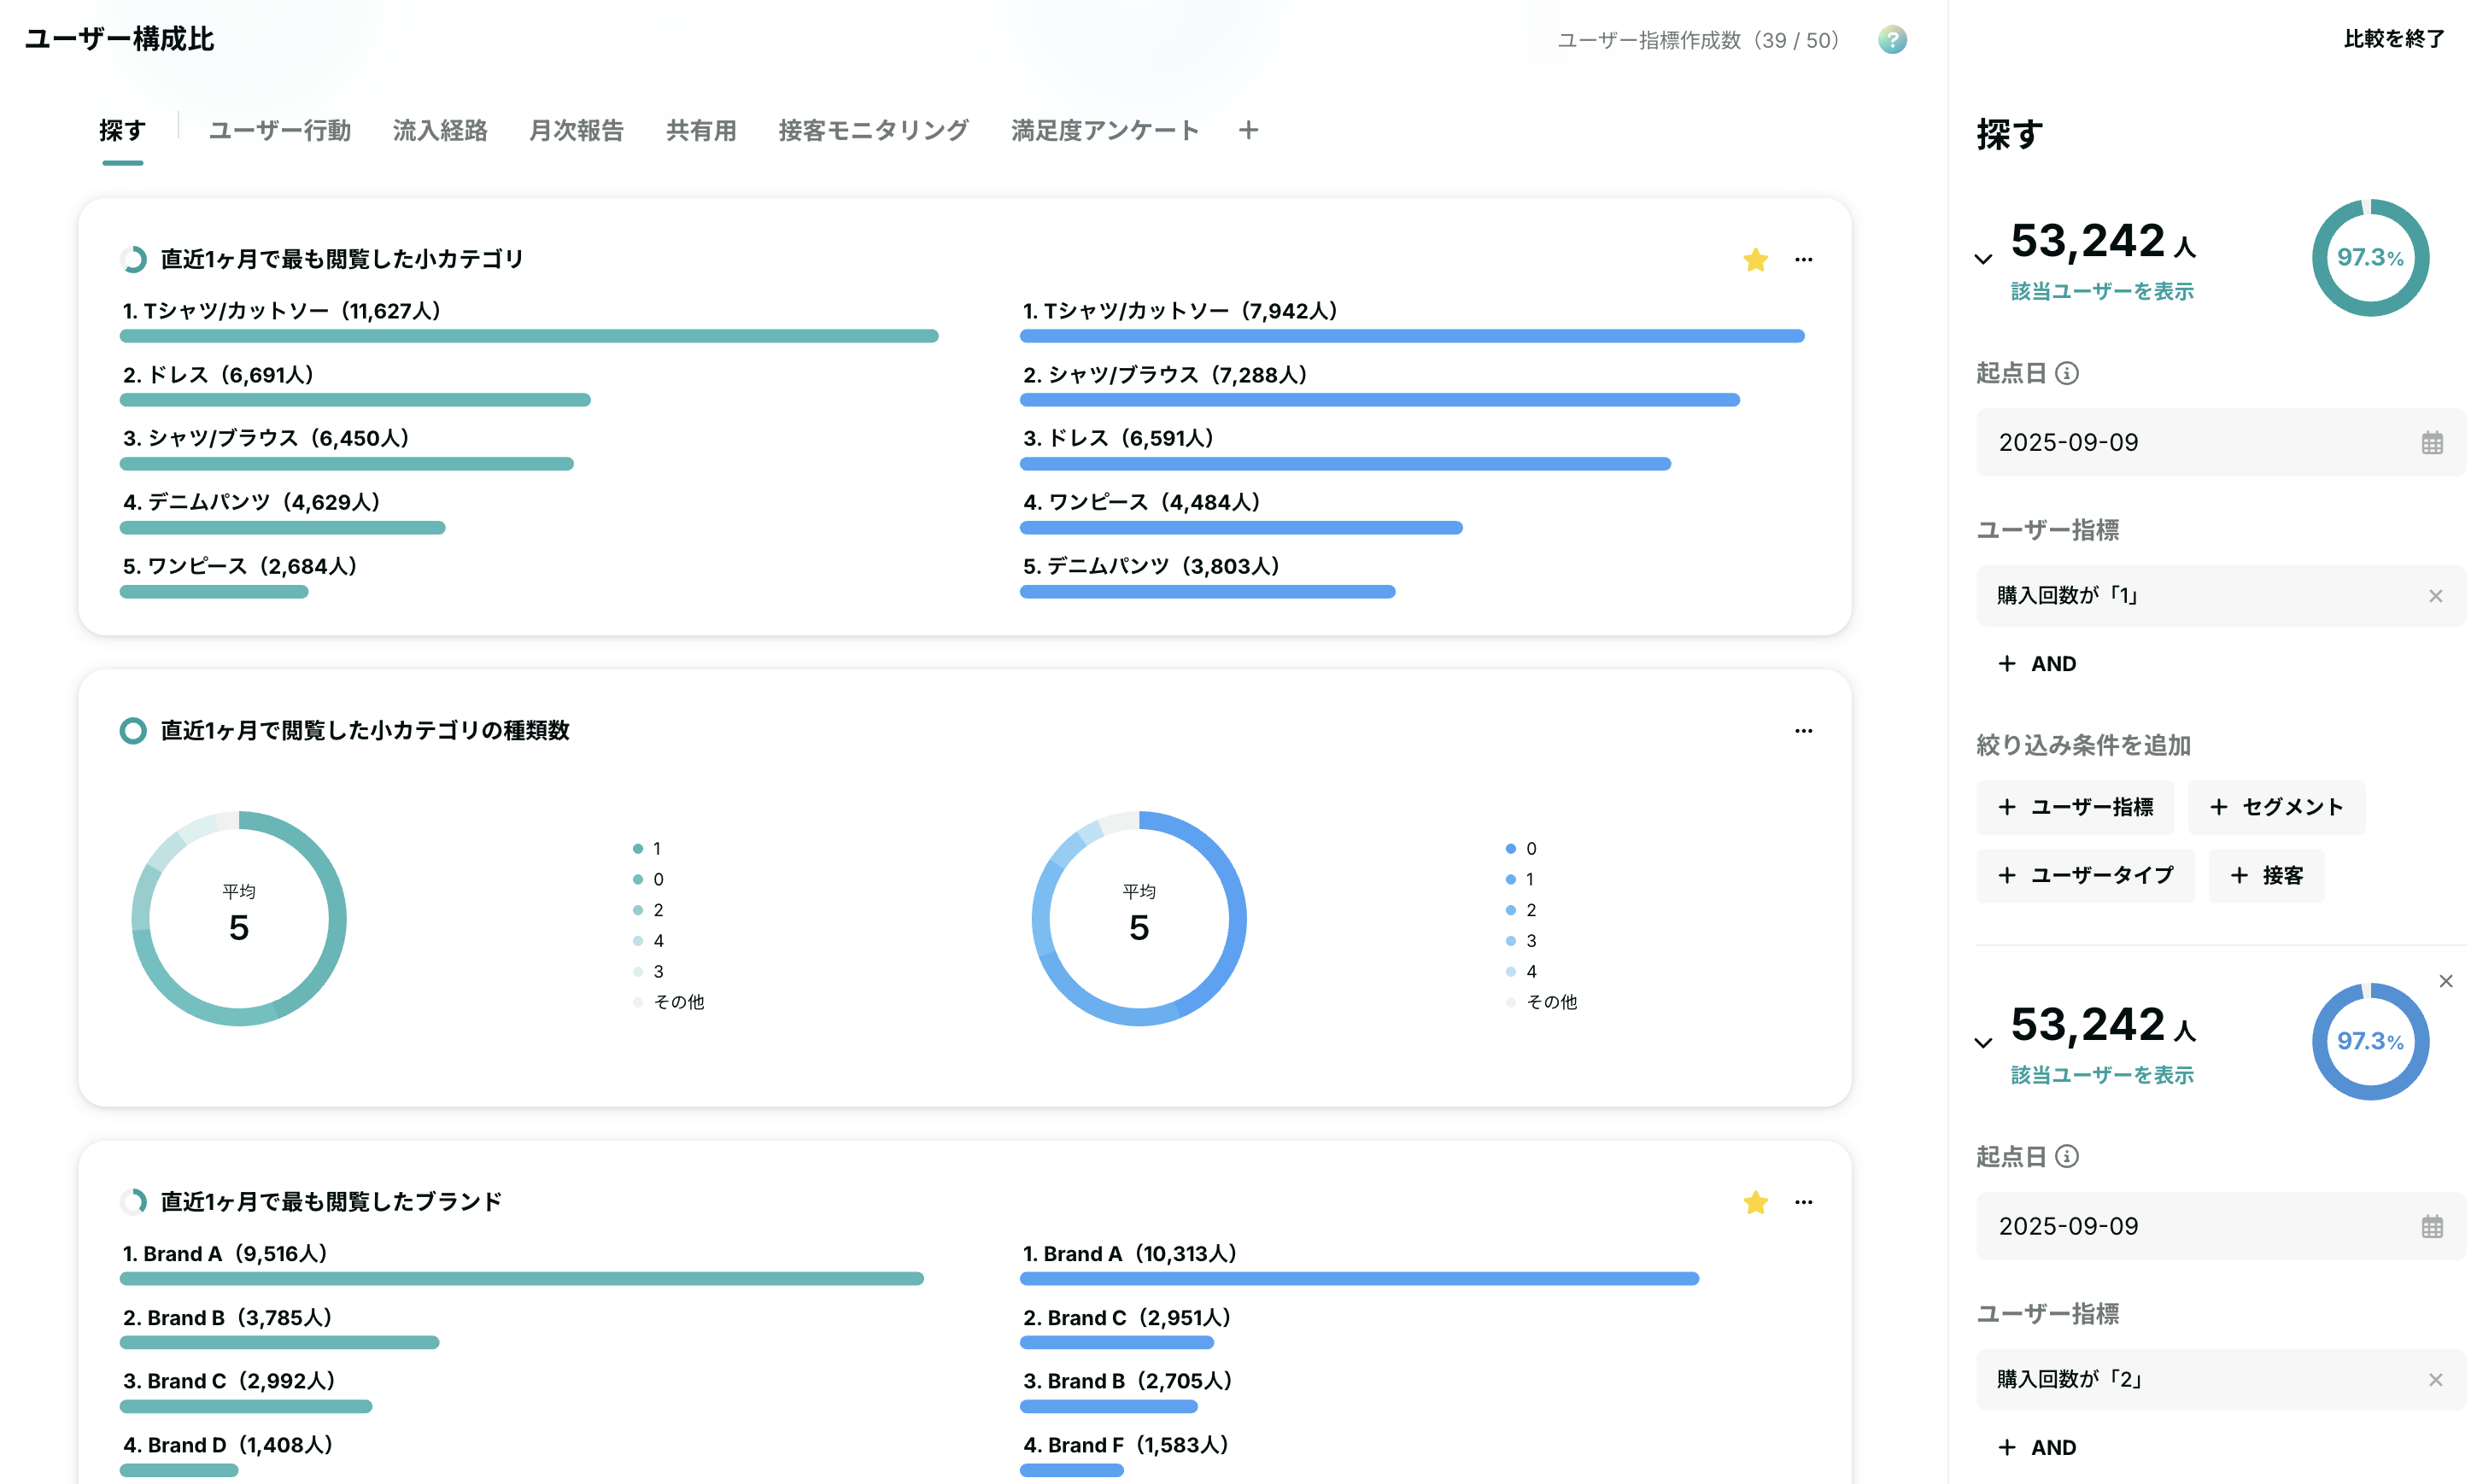Add AND condition under 購入回数が「1」
The image size is (2477, 1484).
click(2037, 664)
